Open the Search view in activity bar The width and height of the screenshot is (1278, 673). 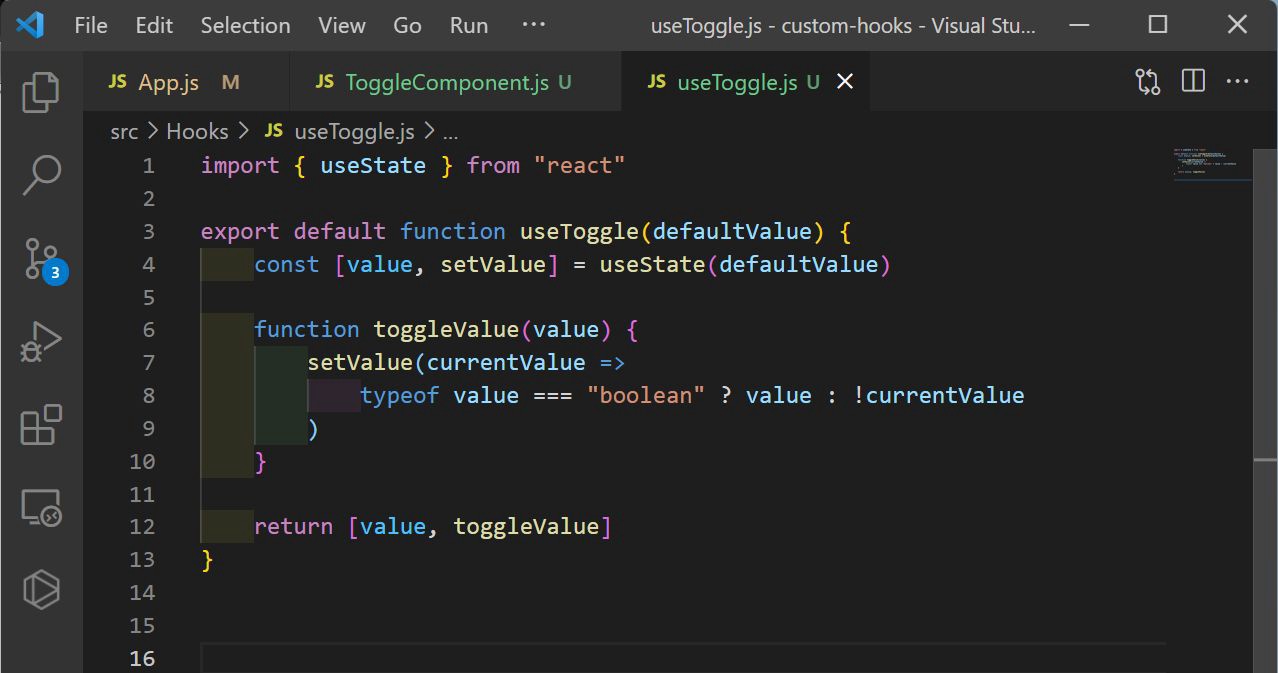(x=41, y=175)
